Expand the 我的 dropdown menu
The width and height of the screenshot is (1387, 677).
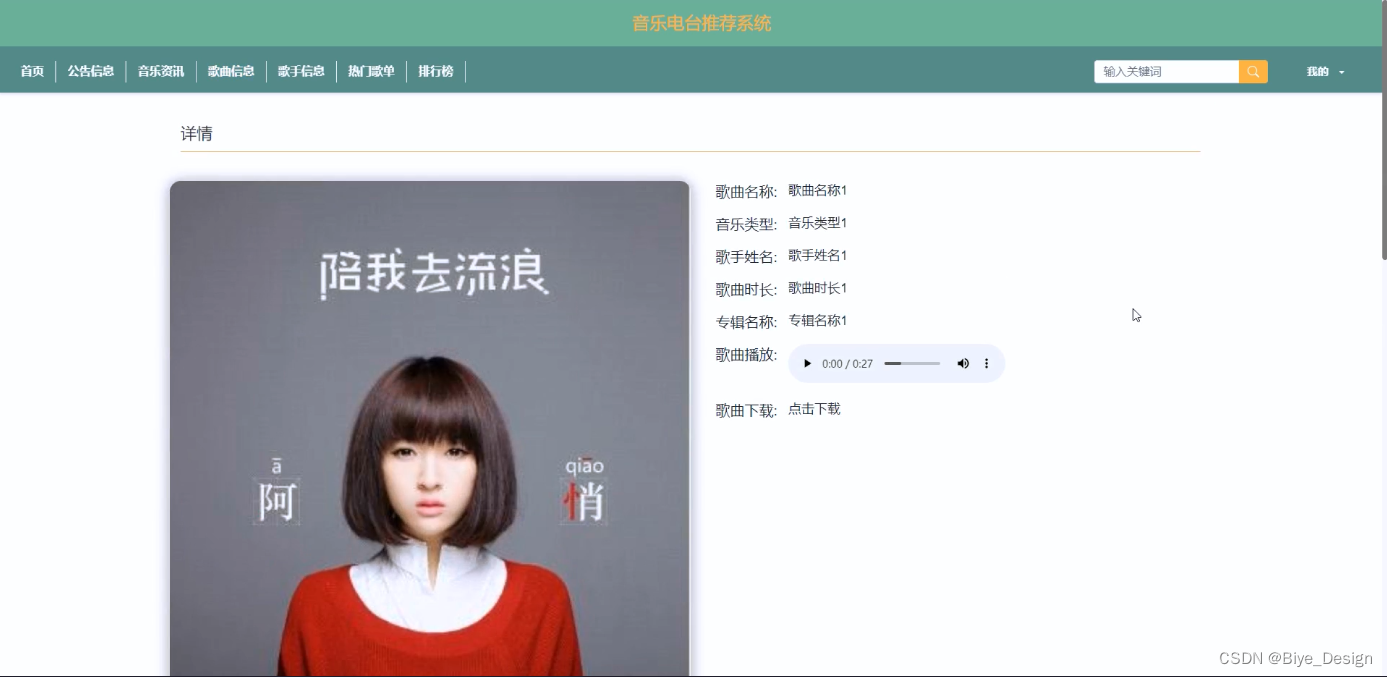(1325, 72)
